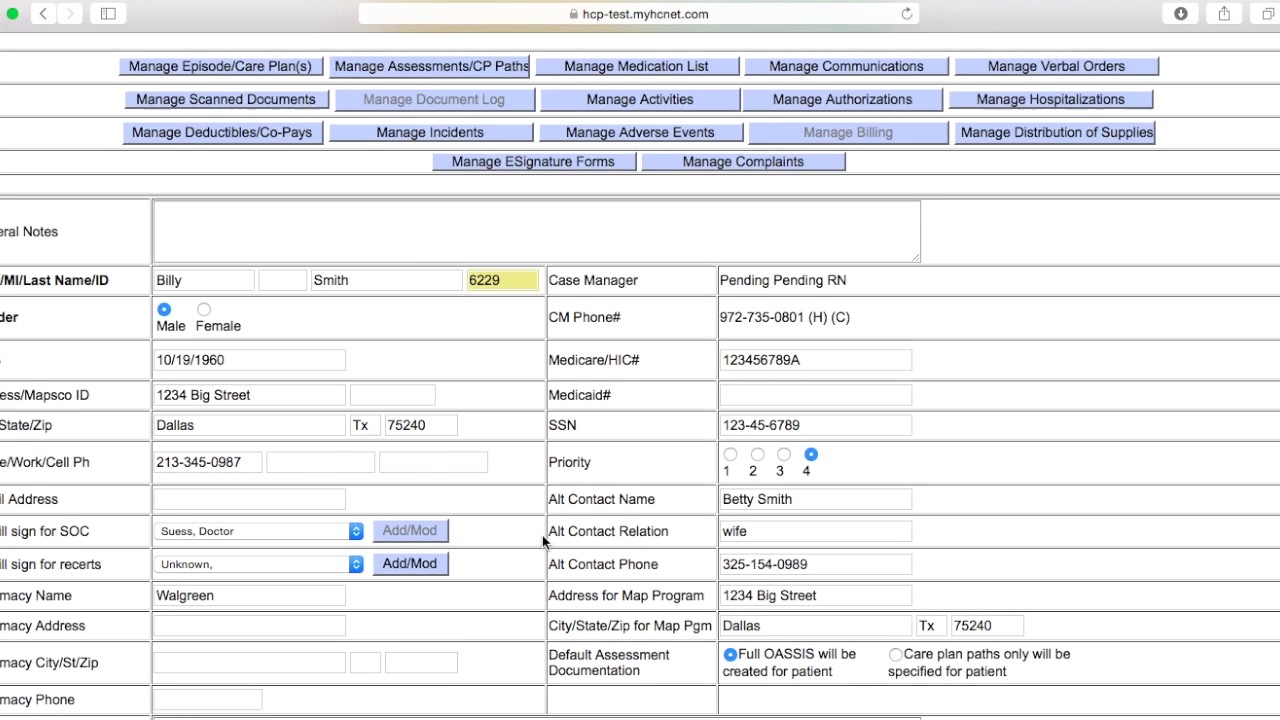1280x720 pixels.
Task: Open the Suess, Doctor physician dropdown
Action: coord(259,531)
